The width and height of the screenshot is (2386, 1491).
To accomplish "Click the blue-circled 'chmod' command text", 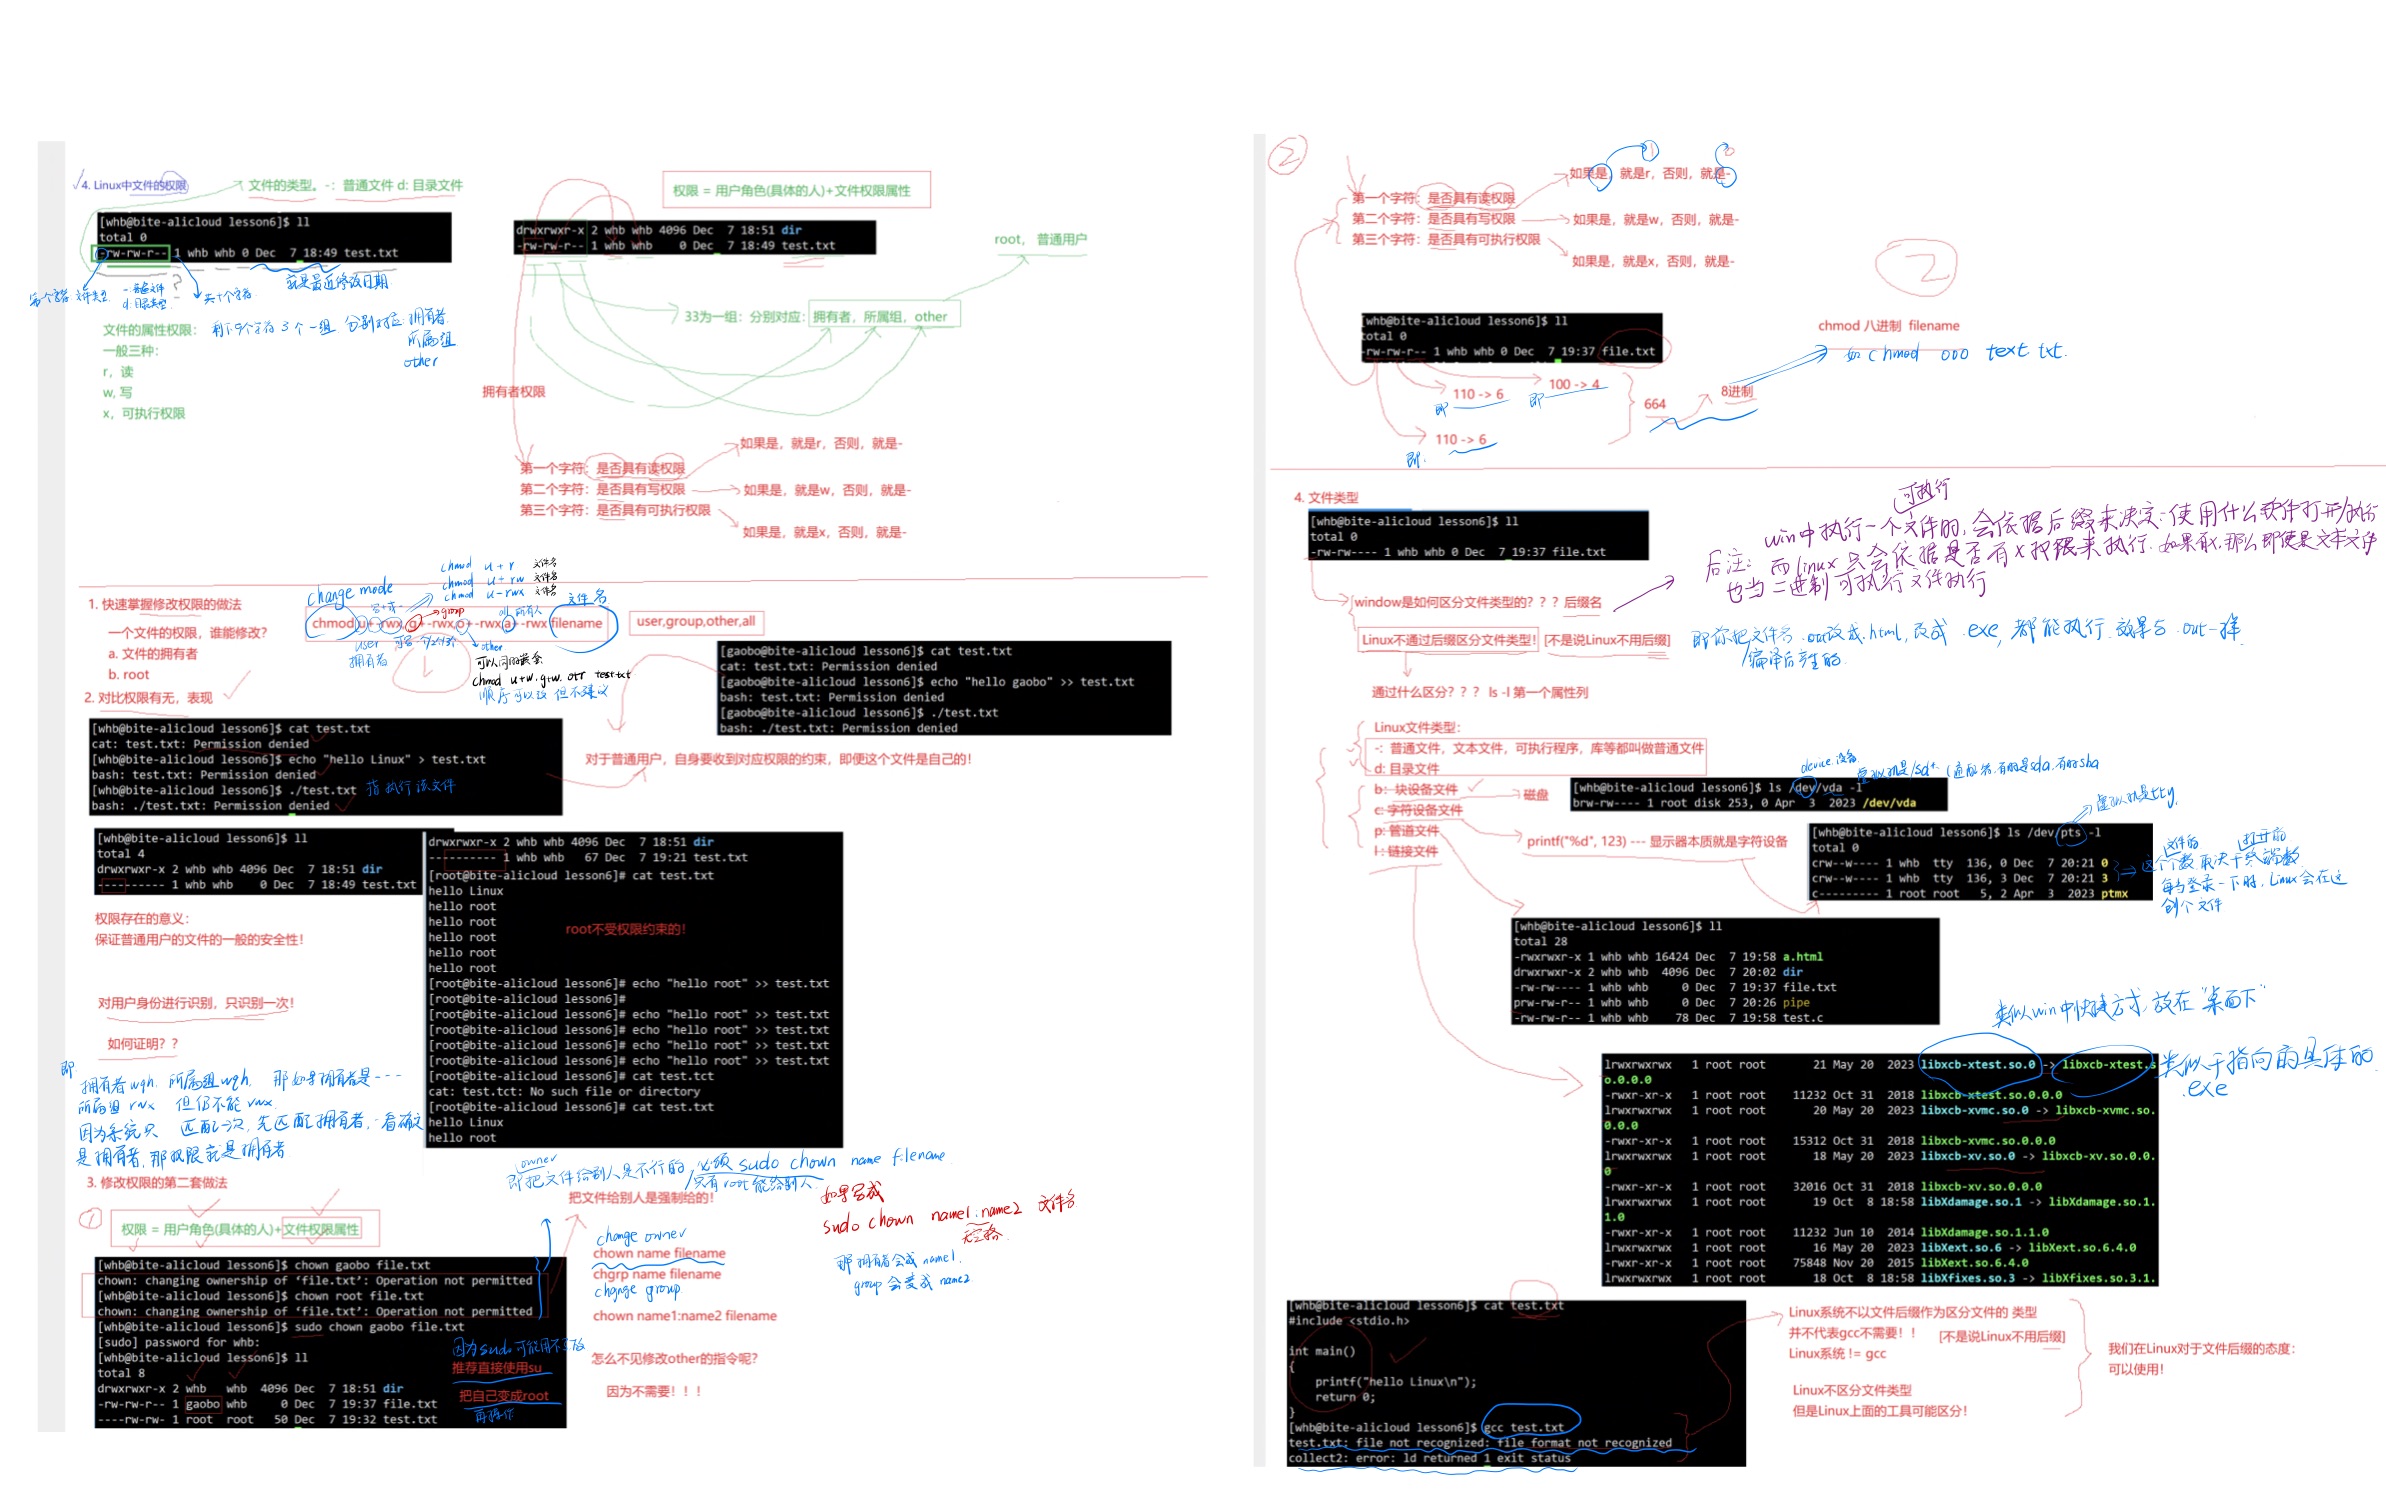I will coord(332,623).
